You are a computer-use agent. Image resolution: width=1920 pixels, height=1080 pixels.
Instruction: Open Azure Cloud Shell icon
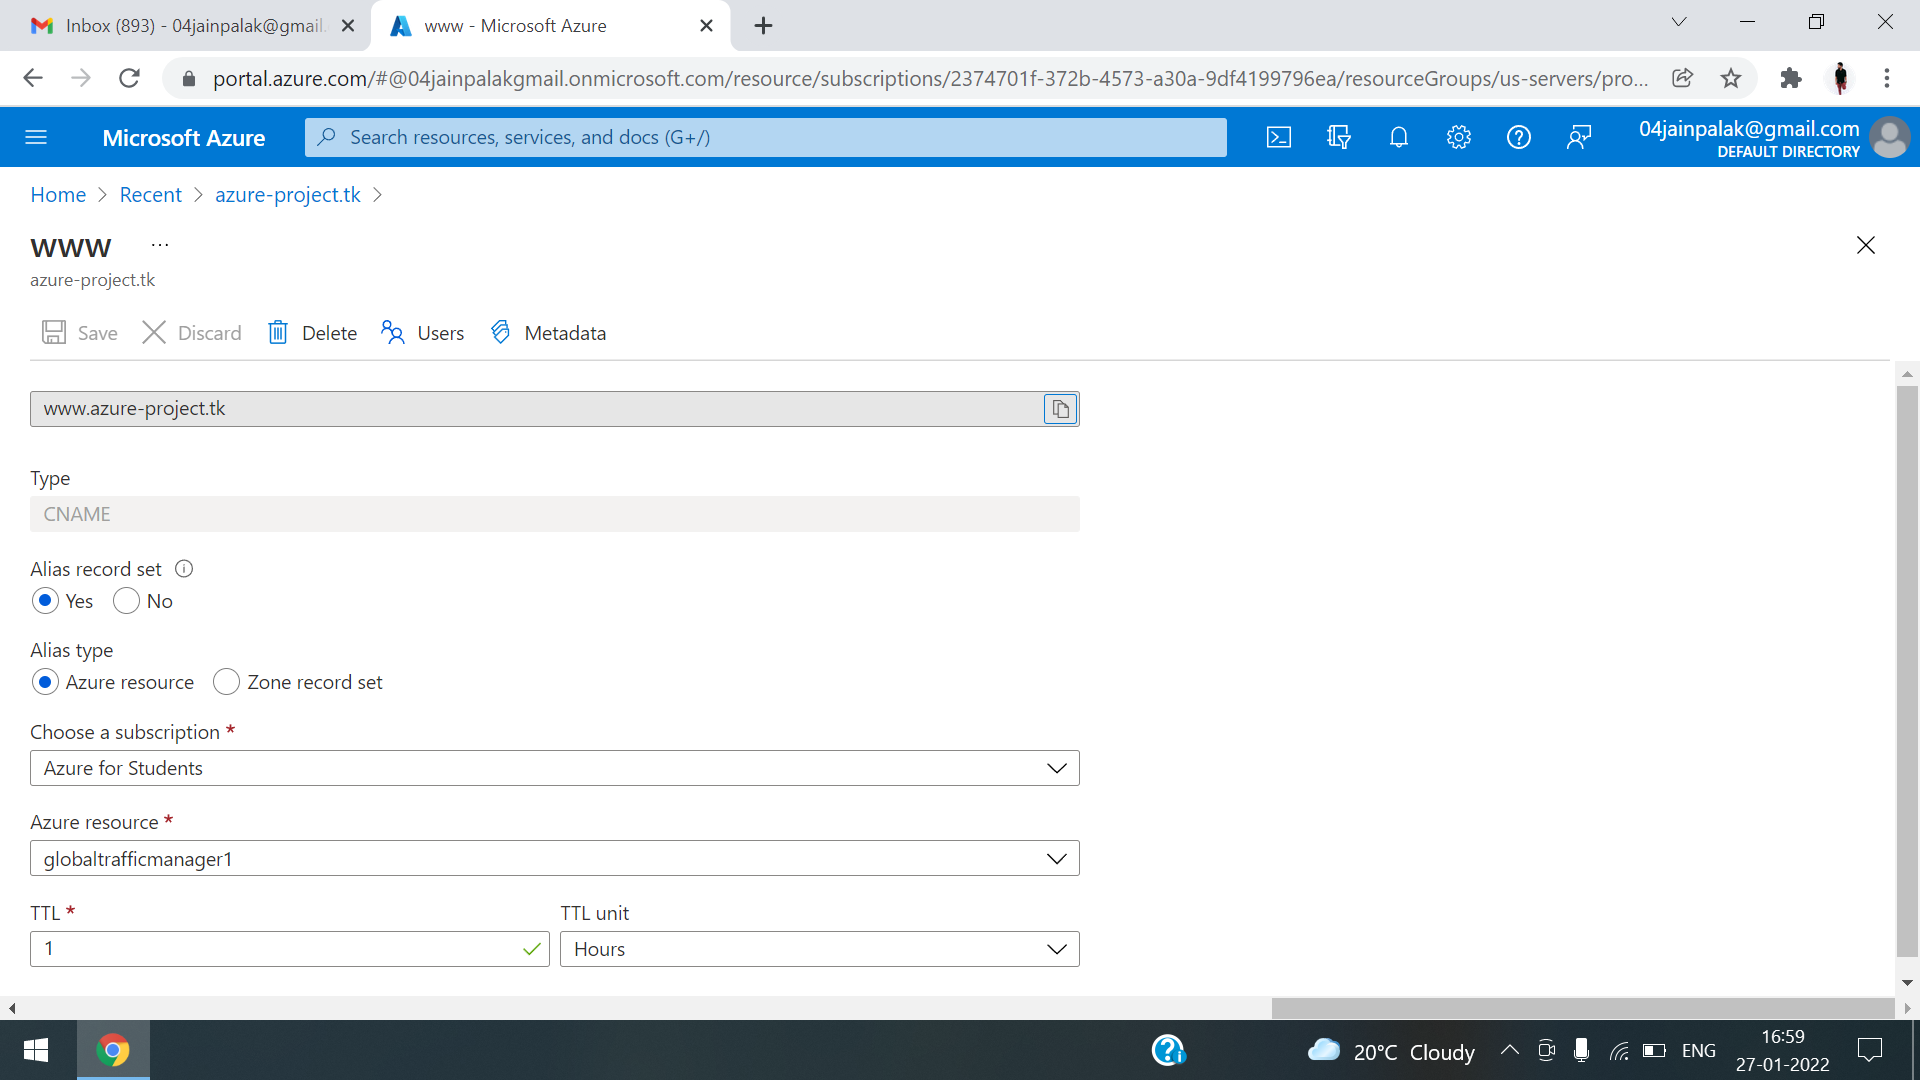click(x=1279, y=137)
